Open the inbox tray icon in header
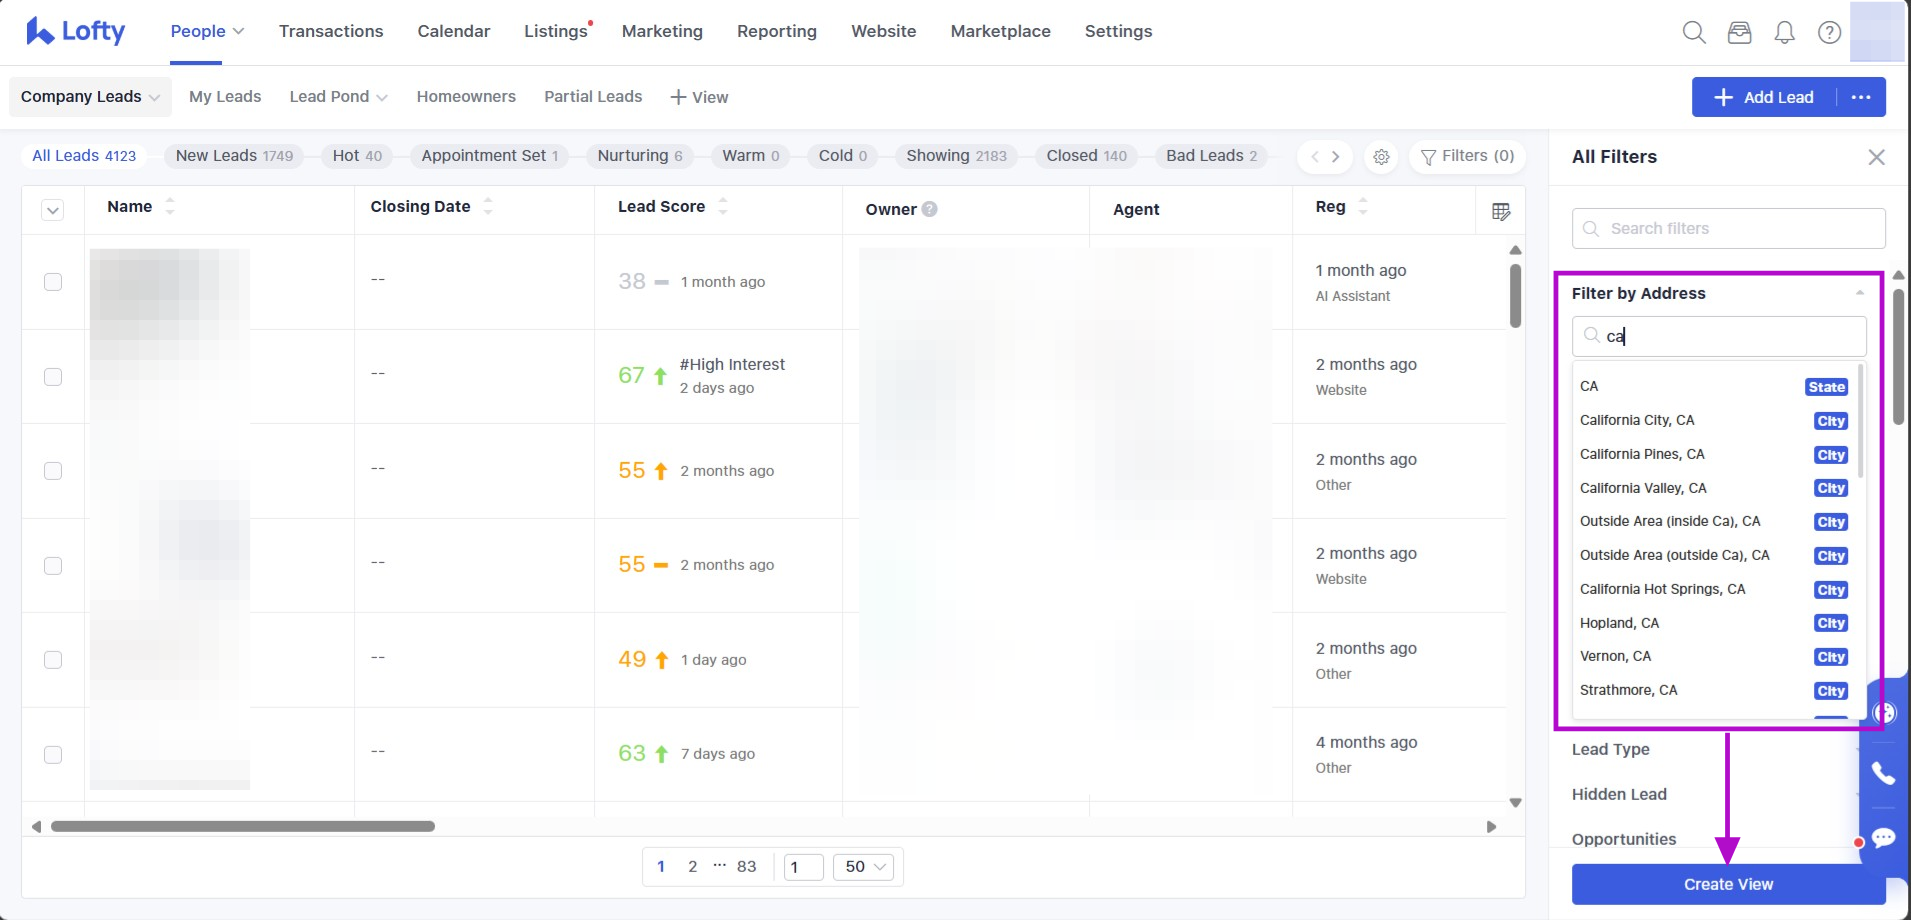Screen dimensions: 1911x920 (1739, 32)
